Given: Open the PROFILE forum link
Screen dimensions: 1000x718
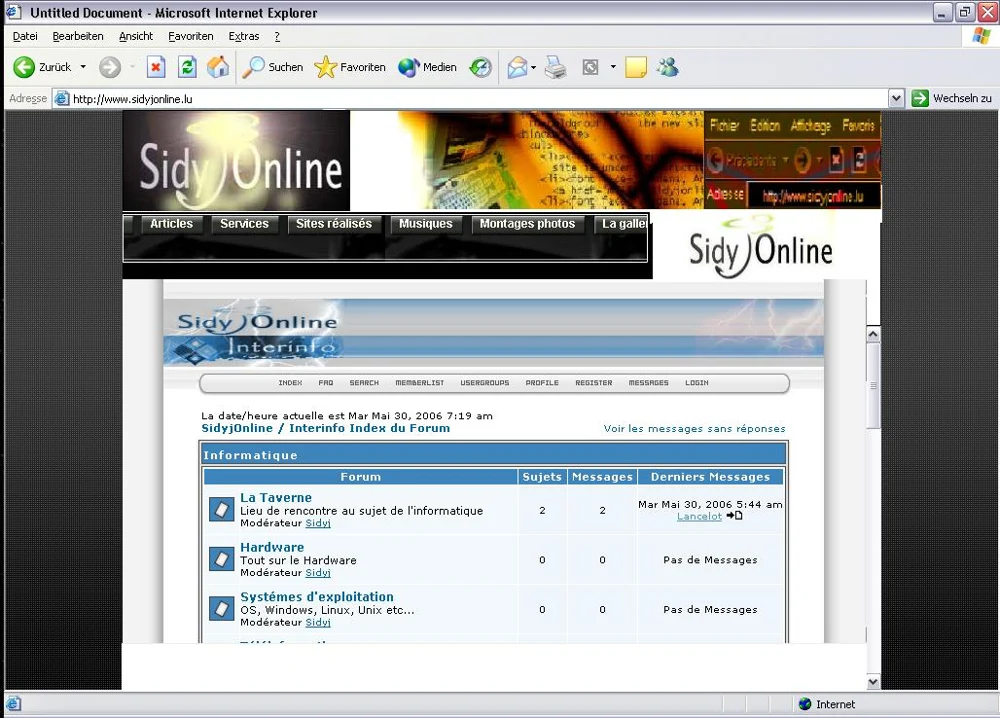Looking at the screenshot, I should point(542,383).
